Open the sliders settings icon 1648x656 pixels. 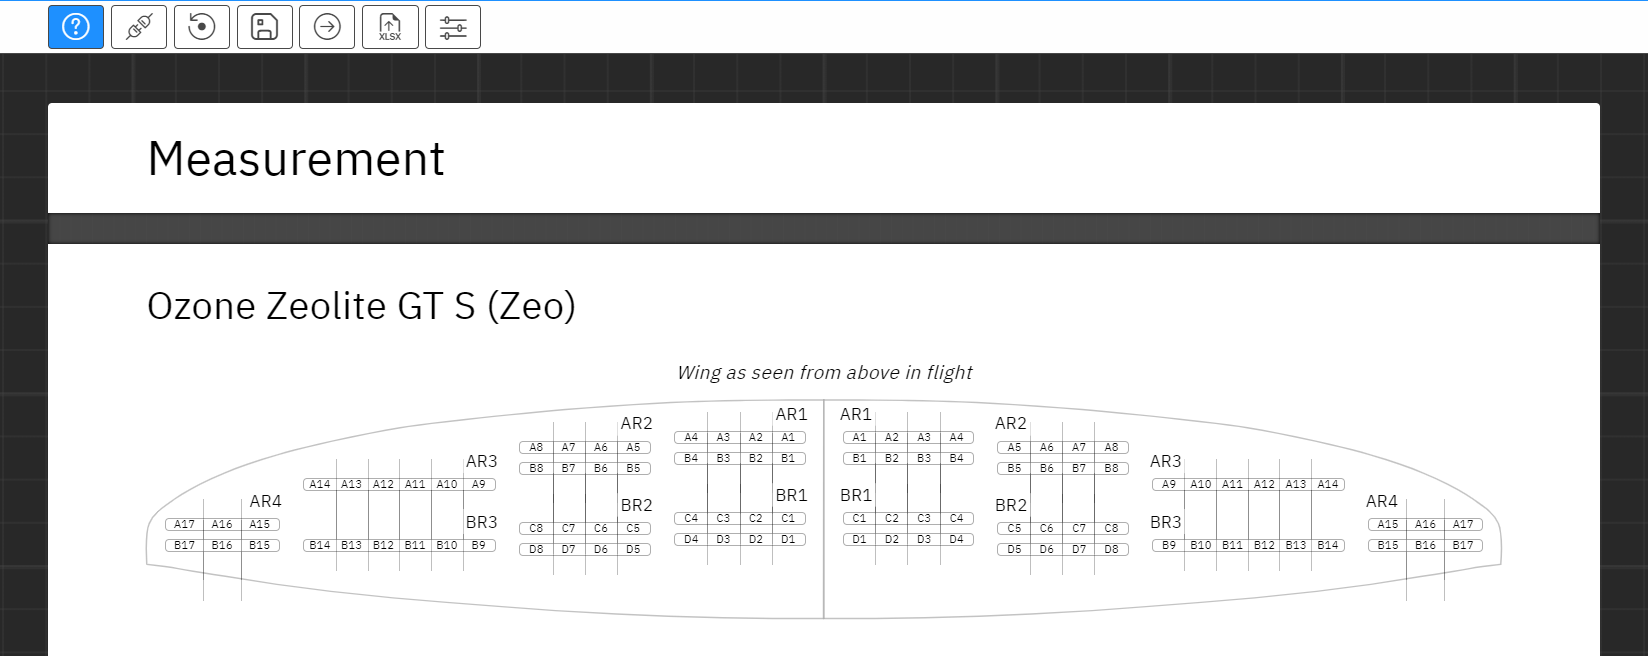453,27
